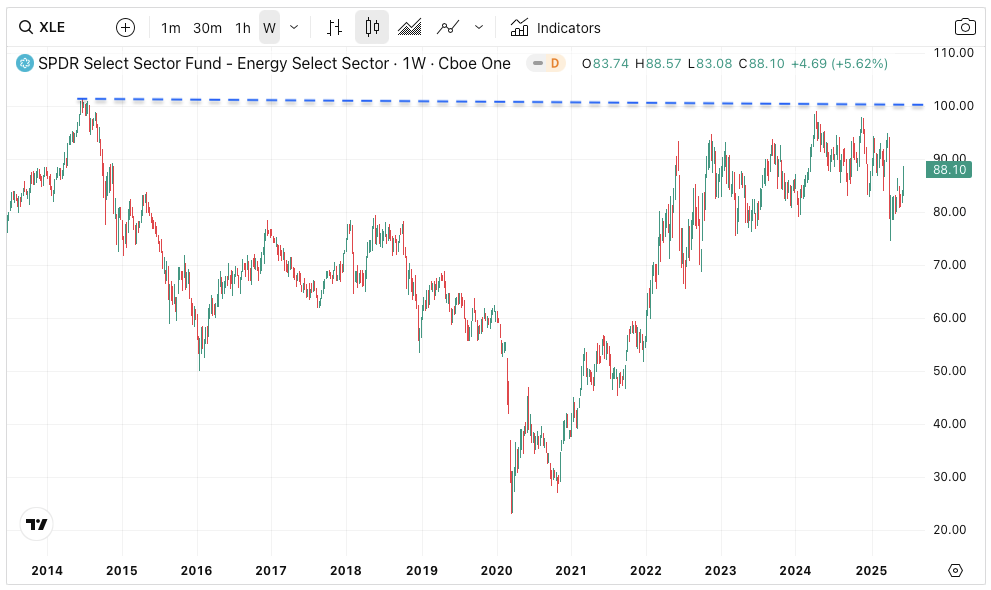Click the 80.00 price axis label
The height and width of the screenshot is (590, 991).
click(x=949, y=212)
